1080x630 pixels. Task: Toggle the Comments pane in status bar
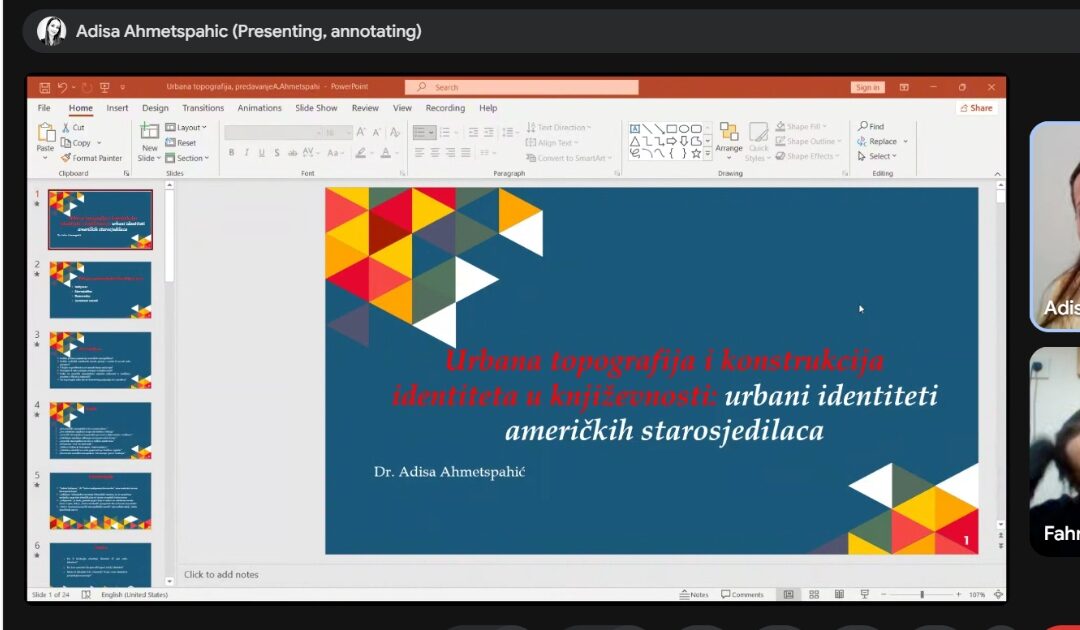pyautogui.click(x=742, y=594)
